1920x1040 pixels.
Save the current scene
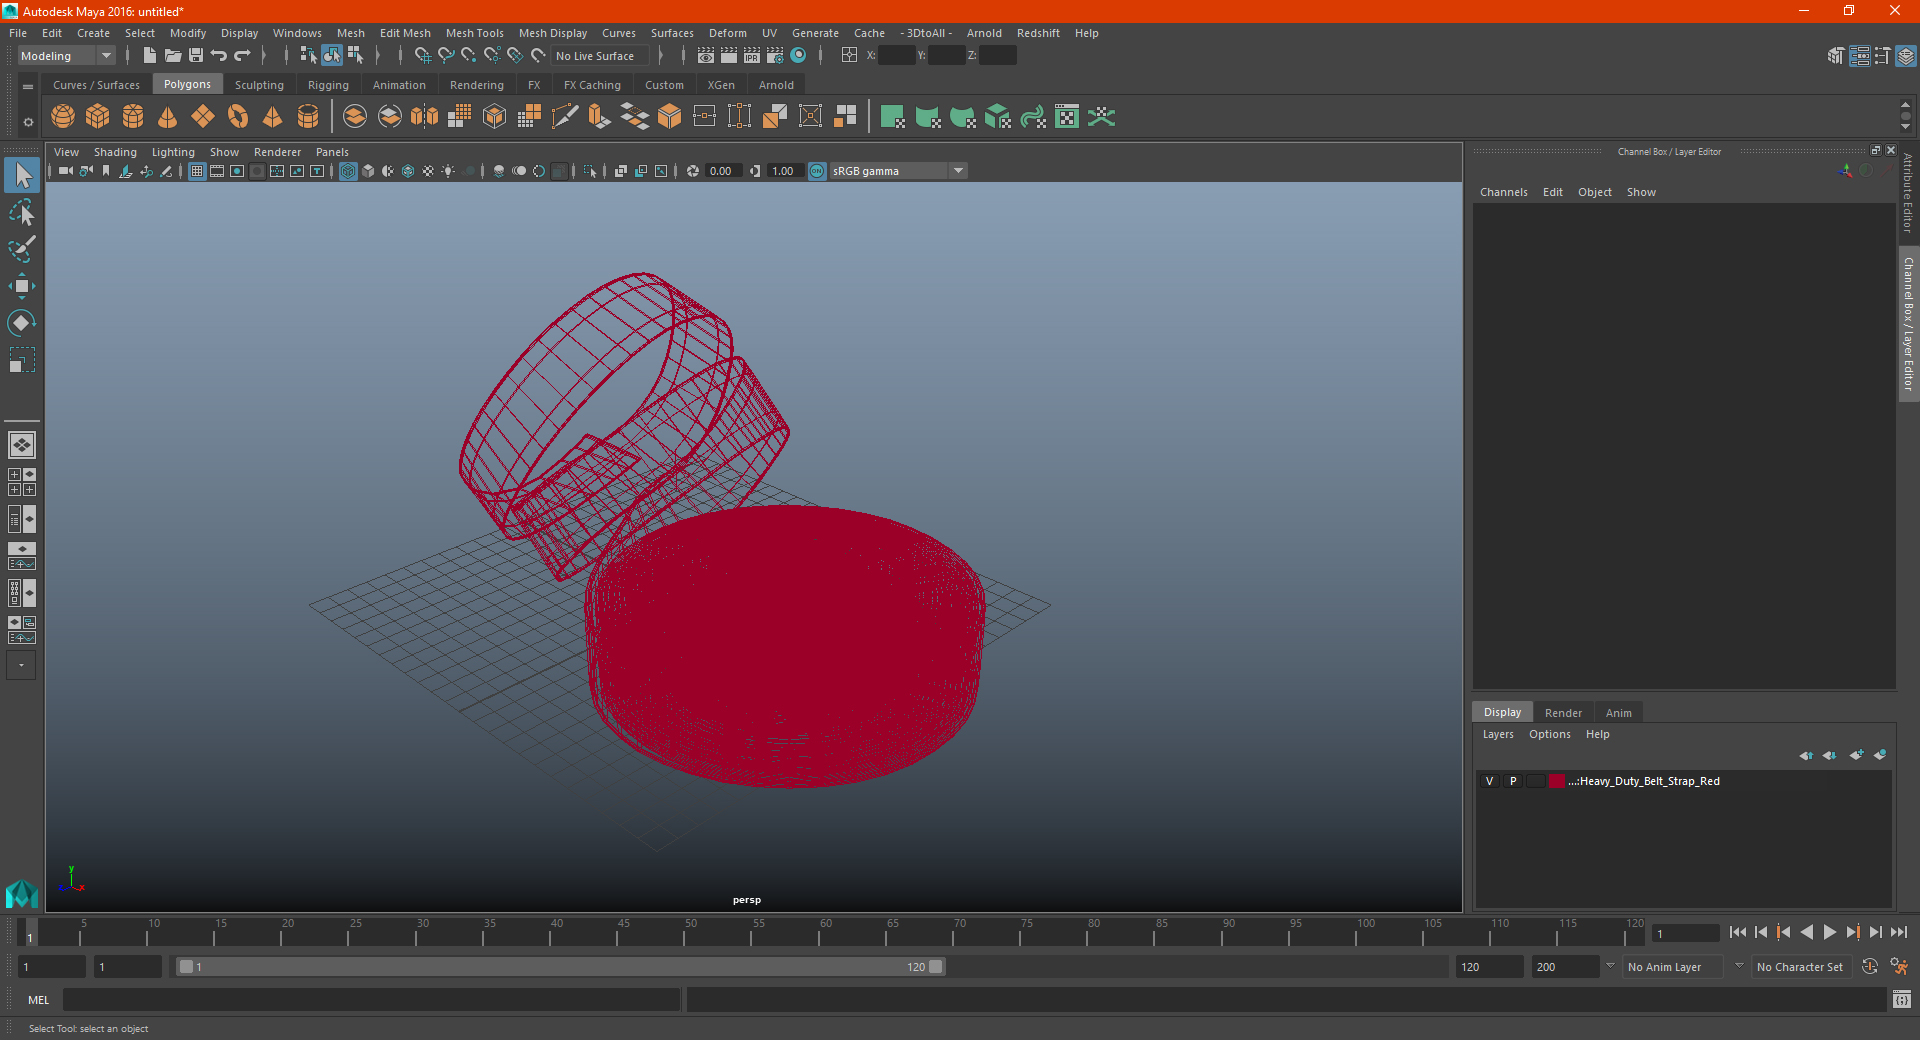click(196, 56)
